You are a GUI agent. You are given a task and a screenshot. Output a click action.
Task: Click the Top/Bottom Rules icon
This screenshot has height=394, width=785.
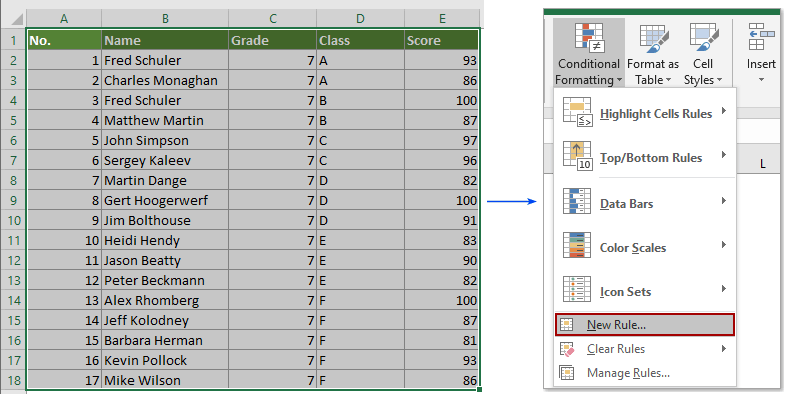coord(577,156)
